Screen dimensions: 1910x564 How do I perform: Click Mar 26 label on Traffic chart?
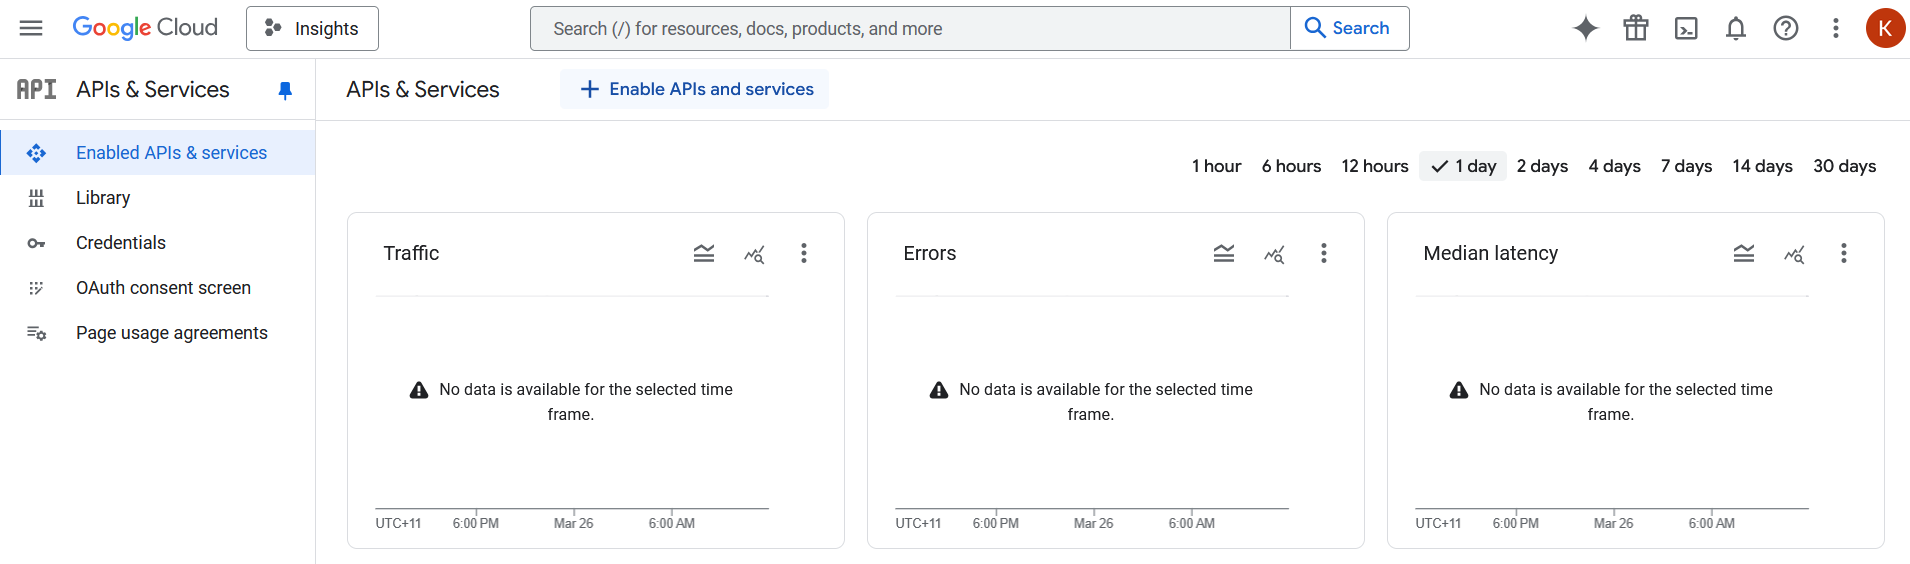574,523
